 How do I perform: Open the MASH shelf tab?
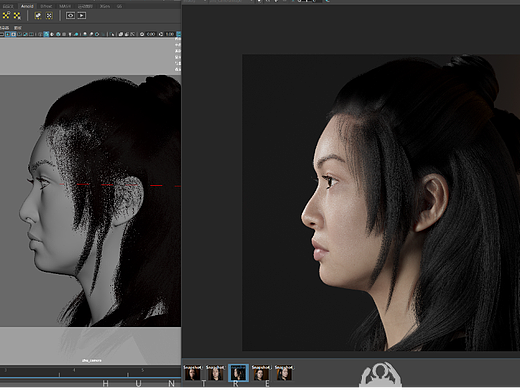pos(65,6)
